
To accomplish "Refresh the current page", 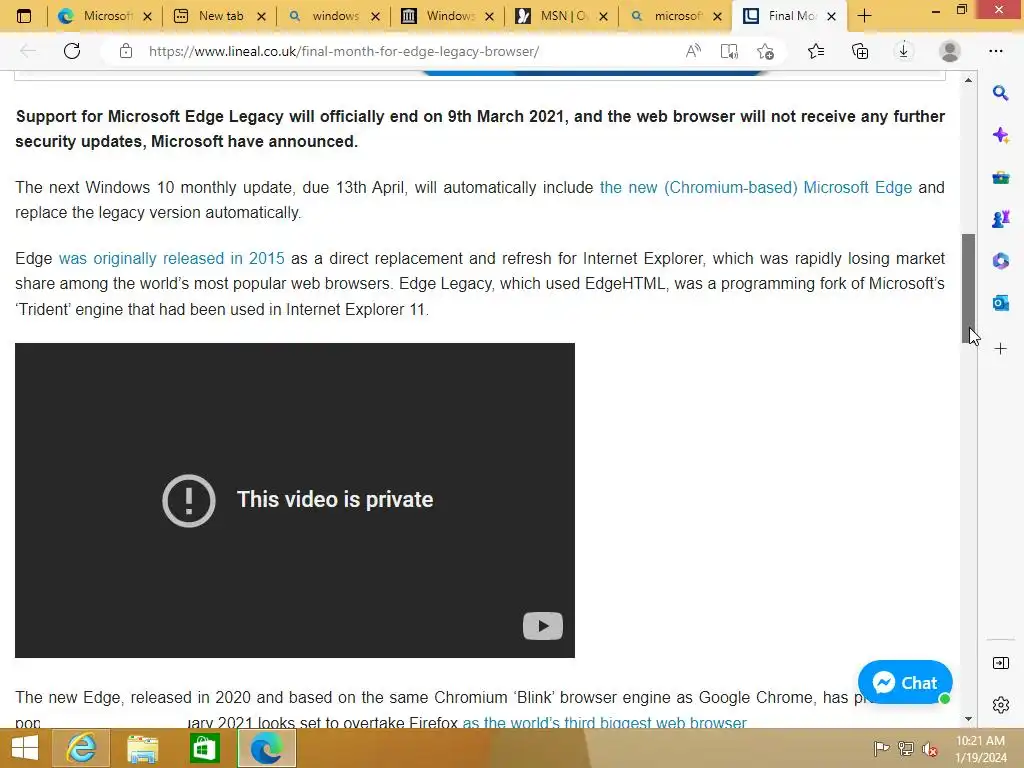I will tap(72, 51).
